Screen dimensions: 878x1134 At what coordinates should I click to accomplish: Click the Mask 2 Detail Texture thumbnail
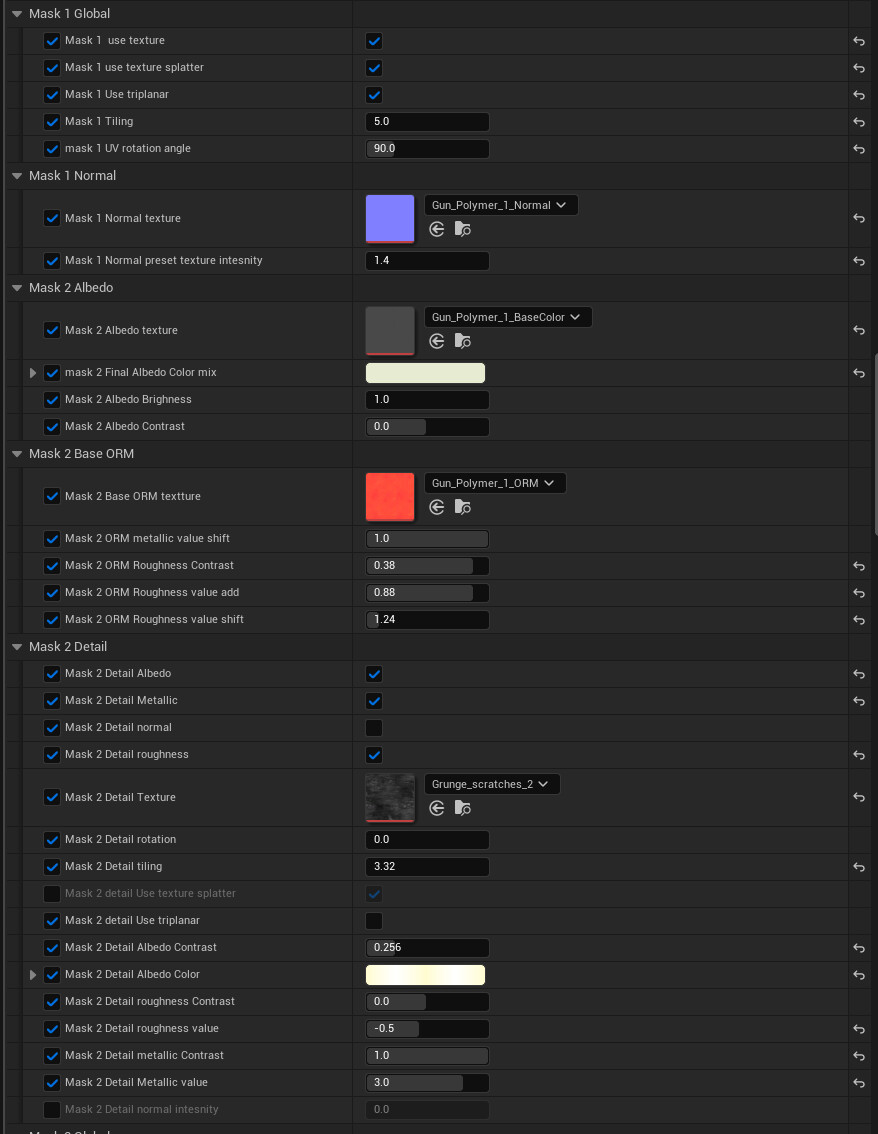click(390, 798)
